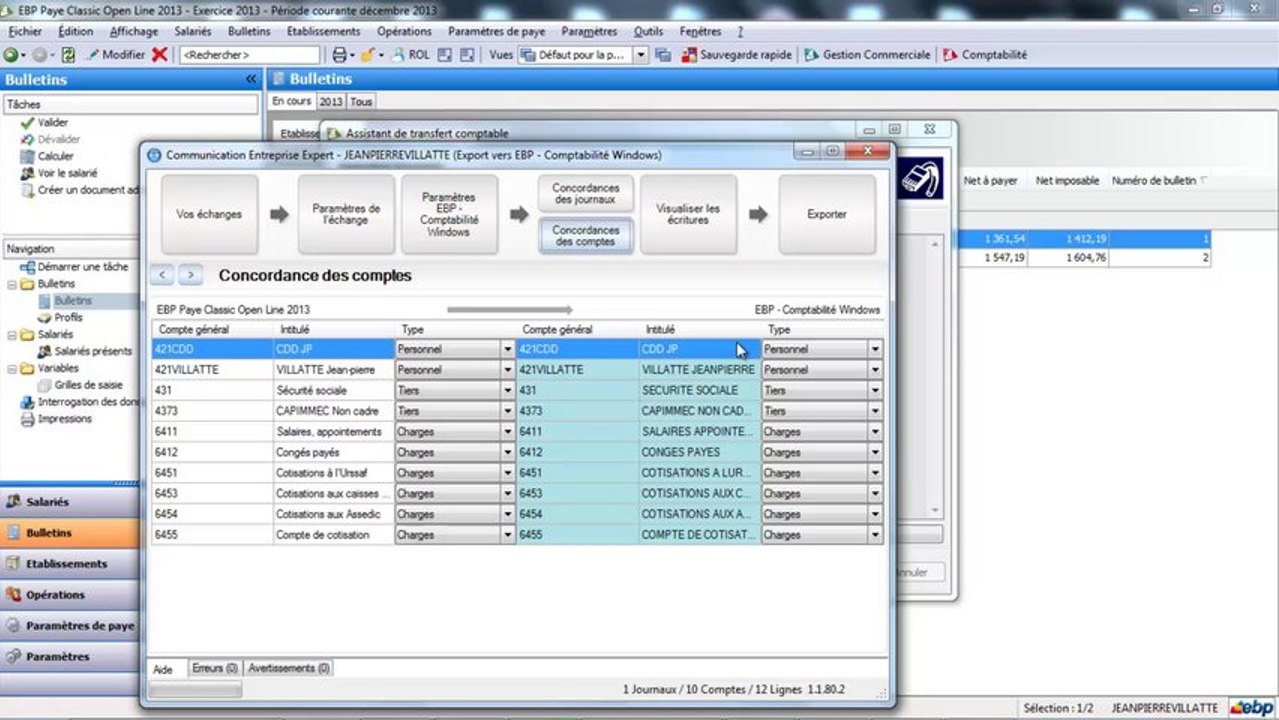Image resolution: width=1279 pixels, height=720 pixels.
Task: Open the Avertissements (0) tab
Action: [x=288, y=668]
